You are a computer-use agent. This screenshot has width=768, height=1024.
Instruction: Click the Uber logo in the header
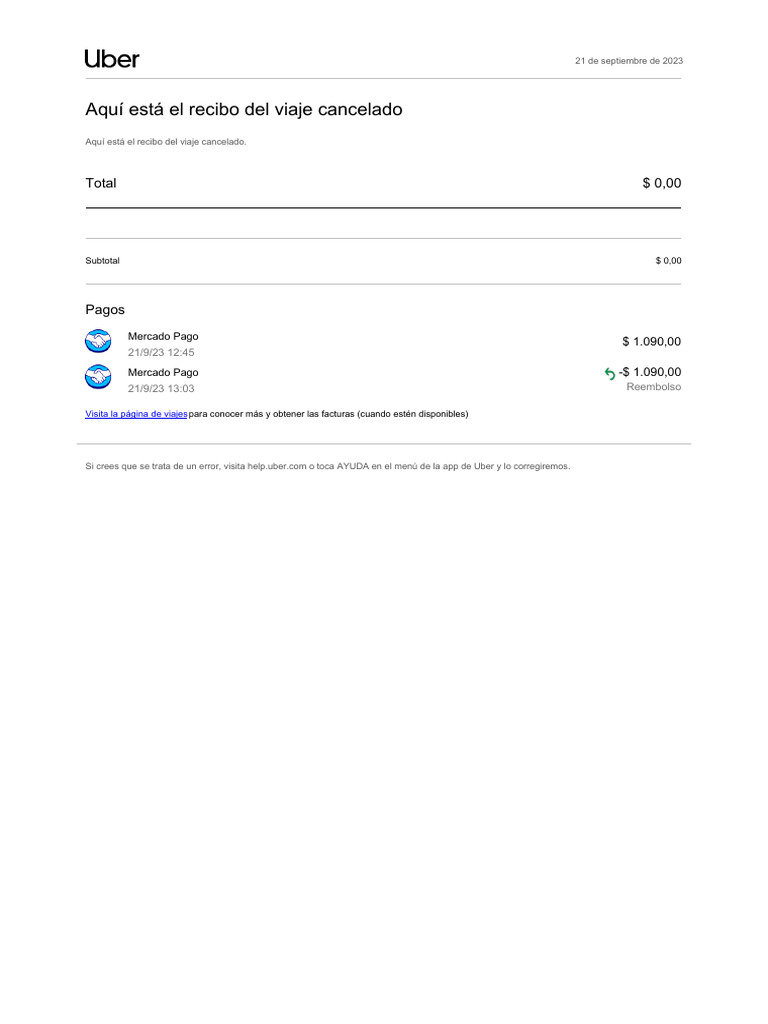coord(112,59)
